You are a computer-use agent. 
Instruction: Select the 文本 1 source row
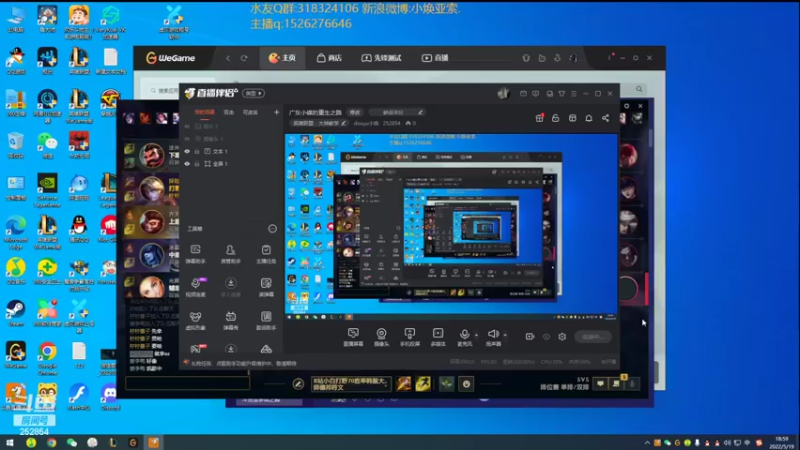click(232, 151)
